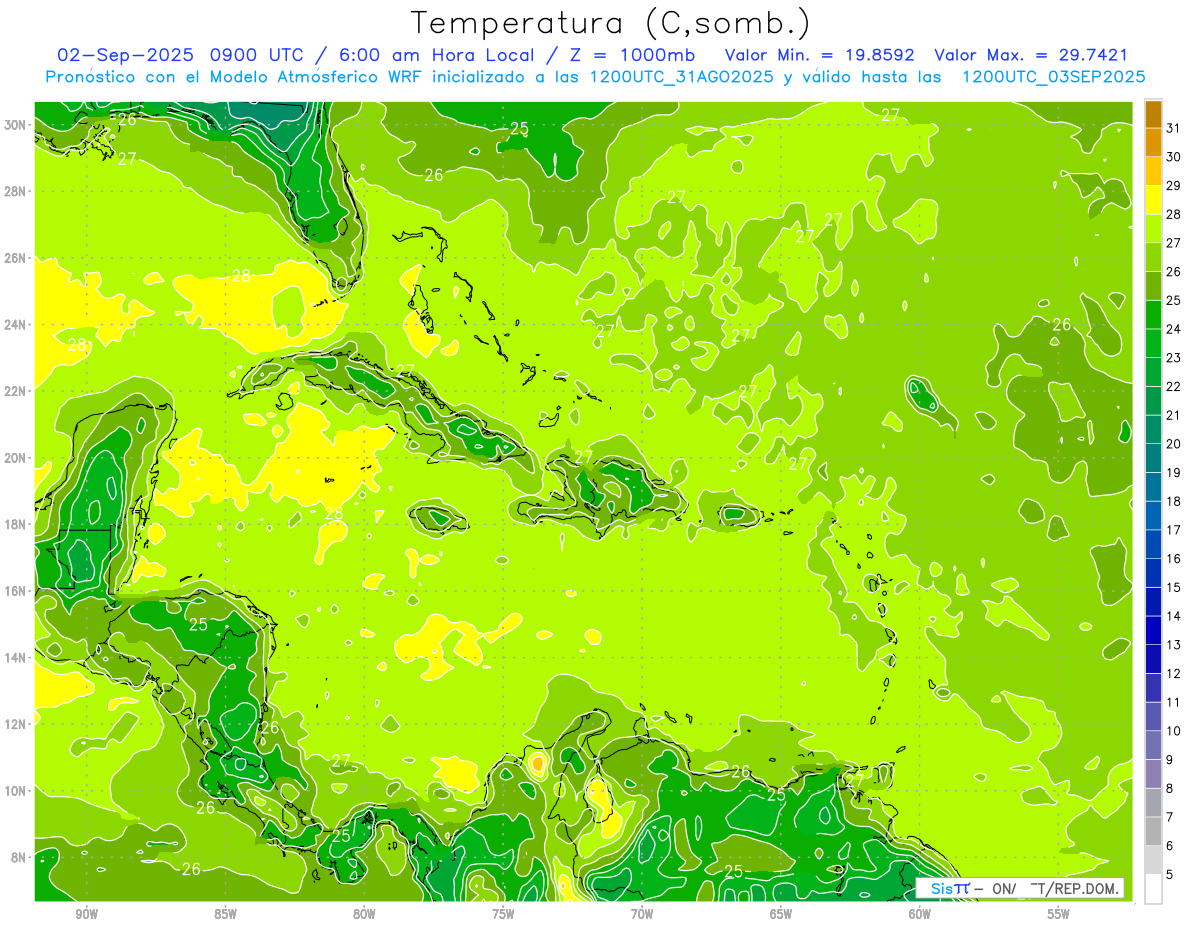Viewport: 1200px width, 927px height.
Task: Click the "12N" latitude axis label
Action: [x=15, y=724]
